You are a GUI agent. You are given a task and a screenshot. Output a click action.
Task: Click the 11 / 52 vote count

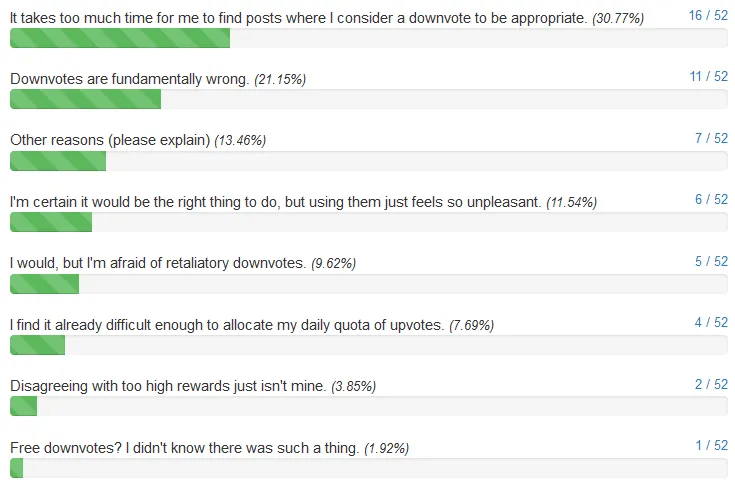pos(708,76)
